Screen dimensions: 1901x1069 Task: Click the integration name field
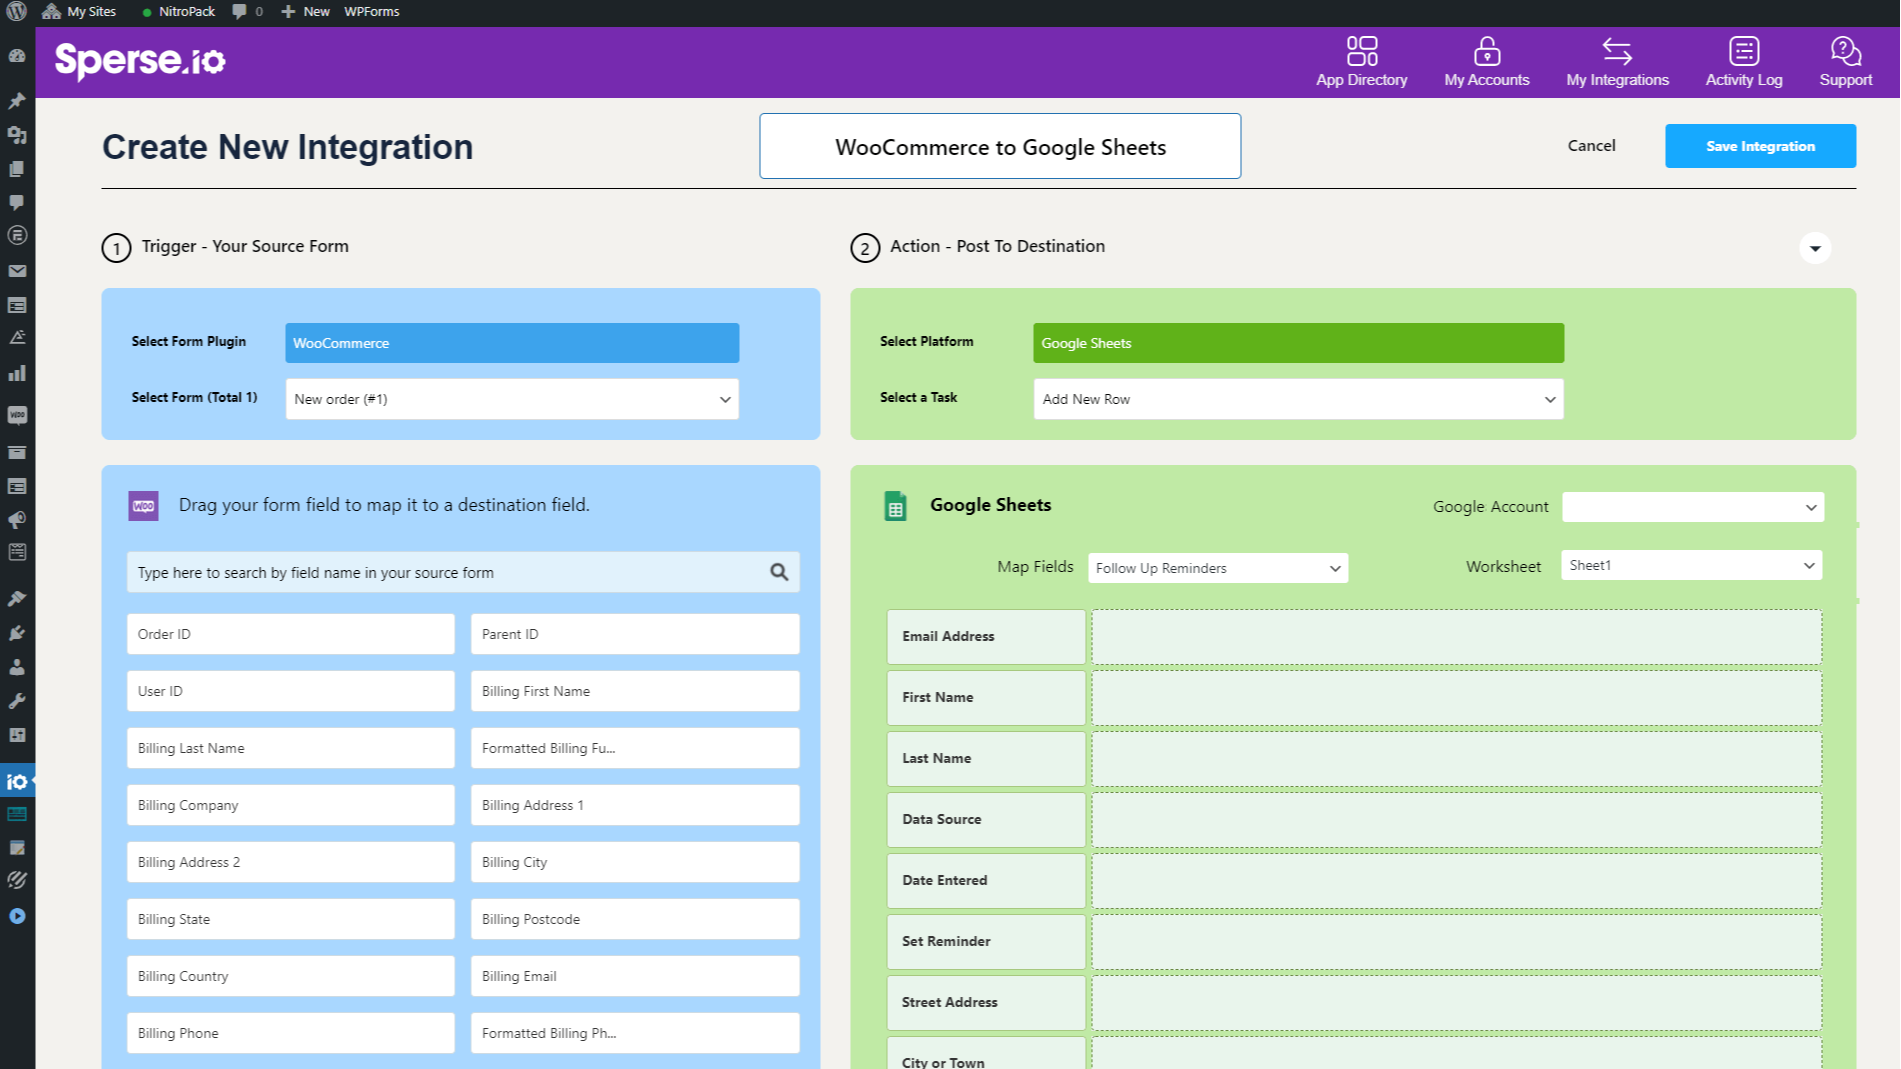[x=1000, y=146]
